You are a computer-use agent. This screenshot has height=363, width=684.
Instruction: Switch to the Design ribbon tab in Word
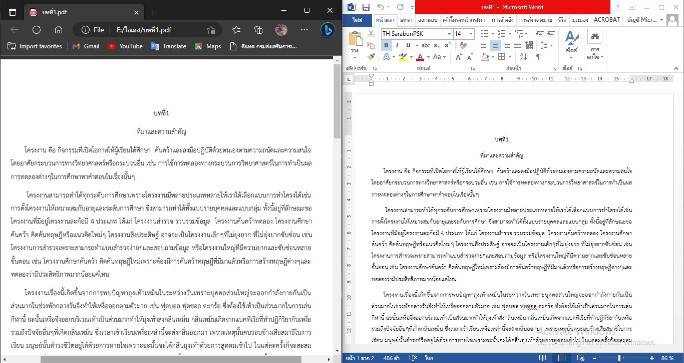pos(427,20)
